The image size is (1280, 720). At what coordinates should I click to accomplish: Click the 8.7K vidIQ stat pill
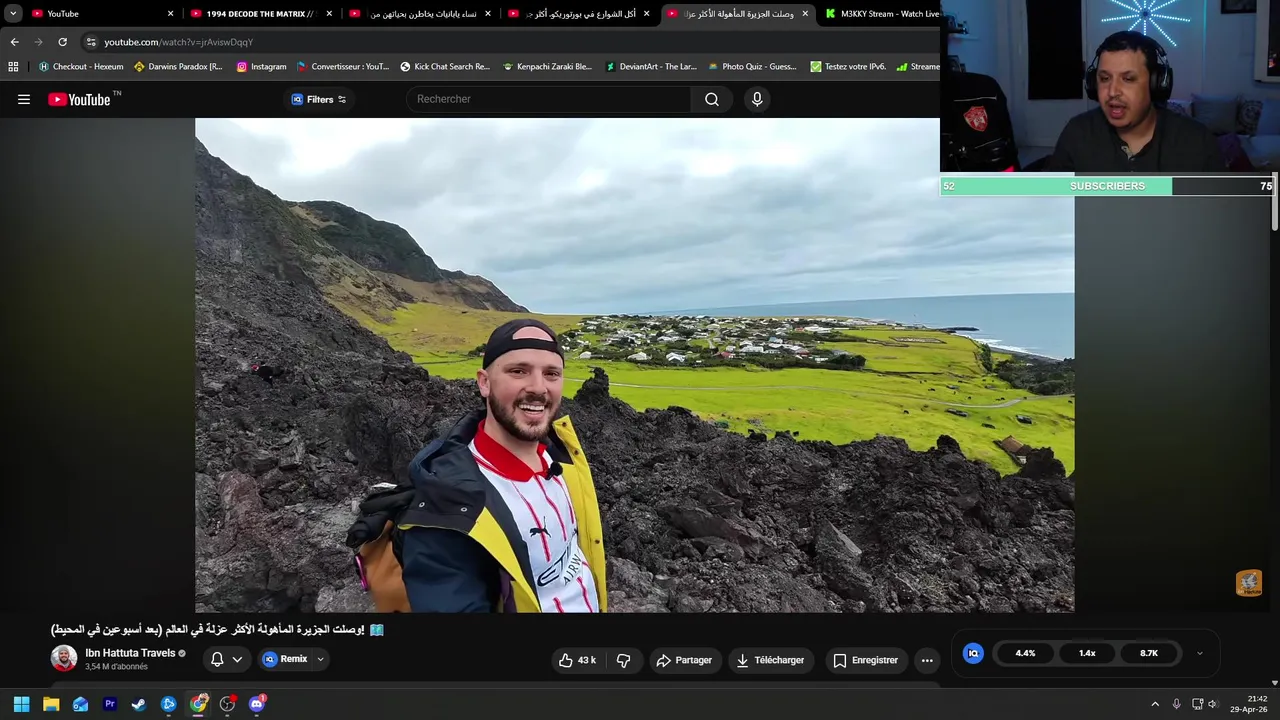point(1149,653)
